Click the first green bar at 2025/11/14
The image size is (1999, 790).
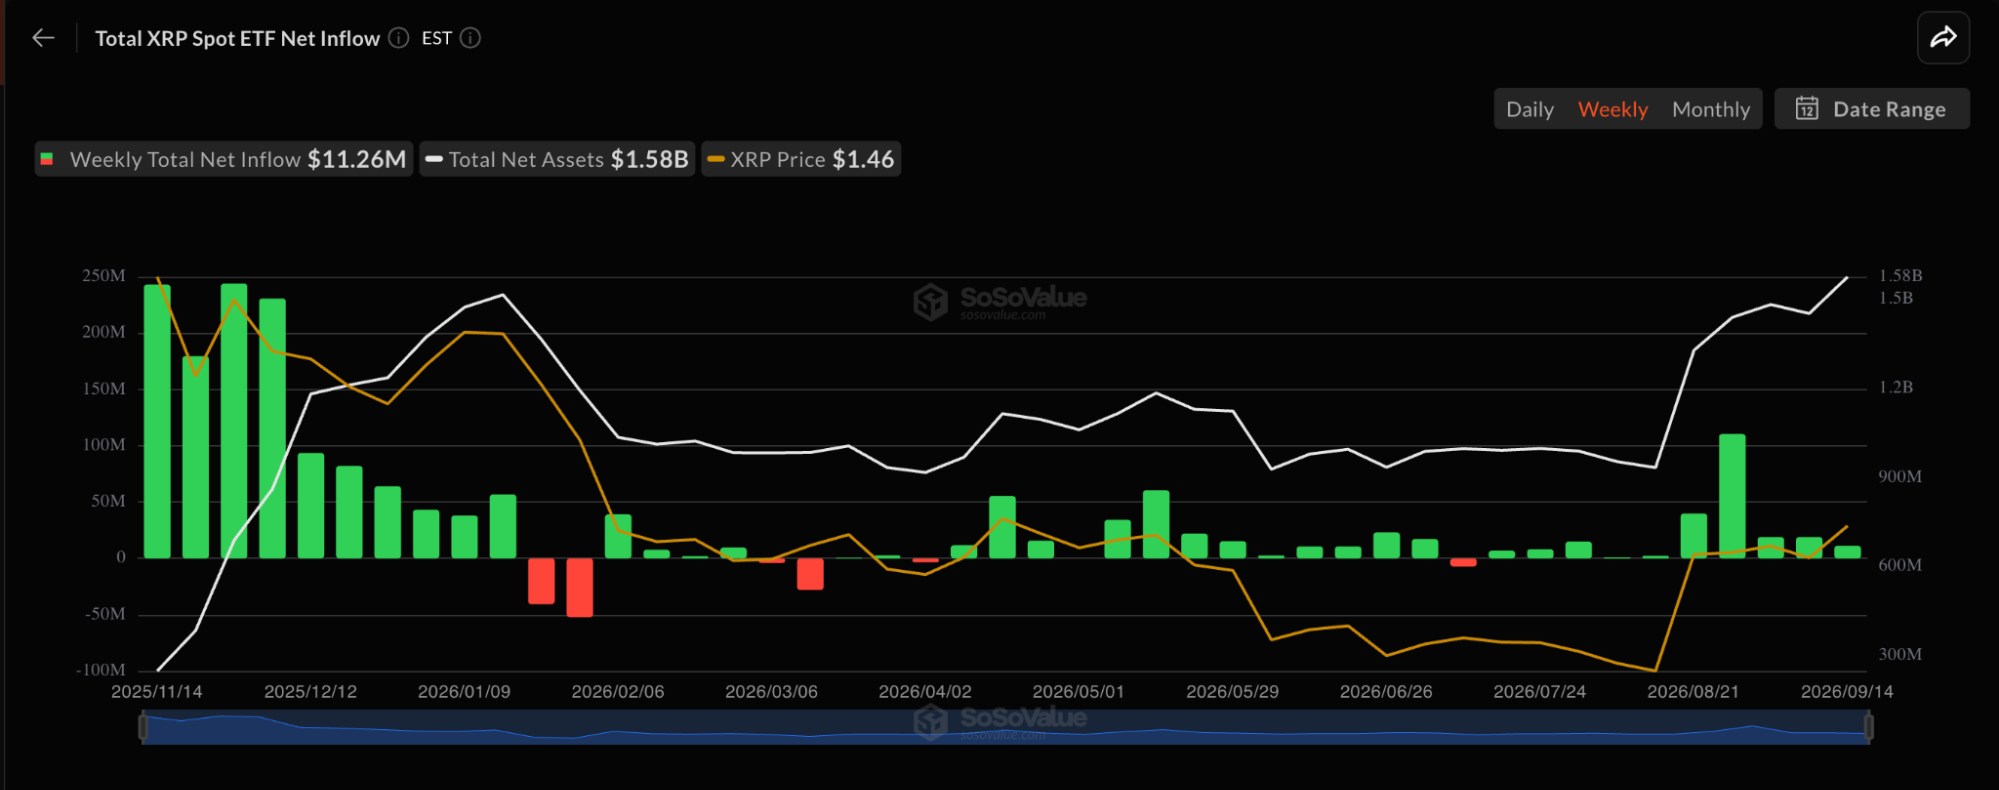point(157,421)
